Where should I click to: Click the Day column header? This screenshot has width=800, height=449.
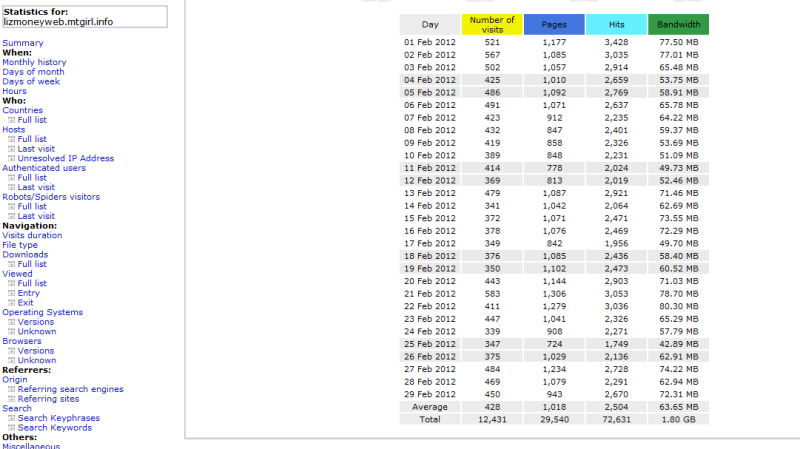pyautogui.click(x=430, y=24)
